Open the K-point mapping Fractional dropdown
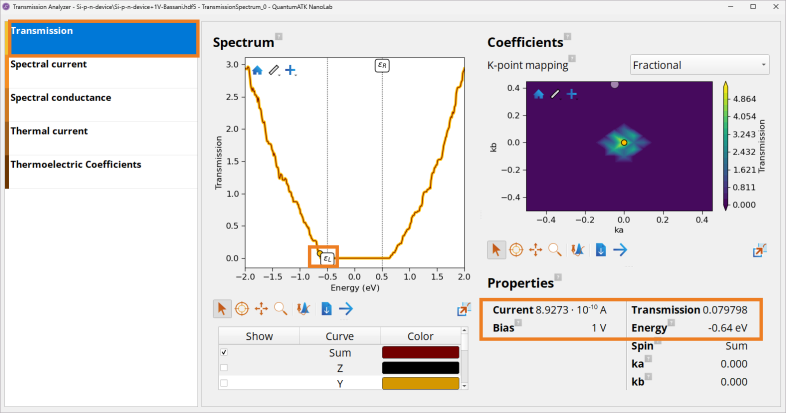This screenshot has width=786, height=413. [x=699, y=65]
